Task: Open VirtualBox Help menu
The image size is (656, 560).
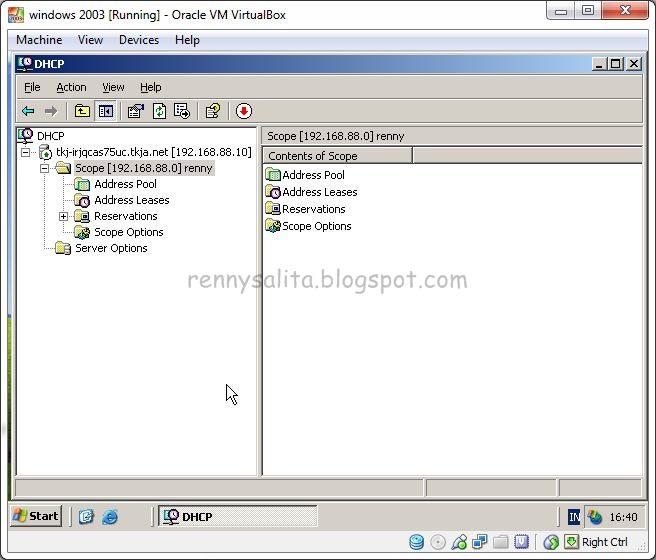Action: point(187,40)
